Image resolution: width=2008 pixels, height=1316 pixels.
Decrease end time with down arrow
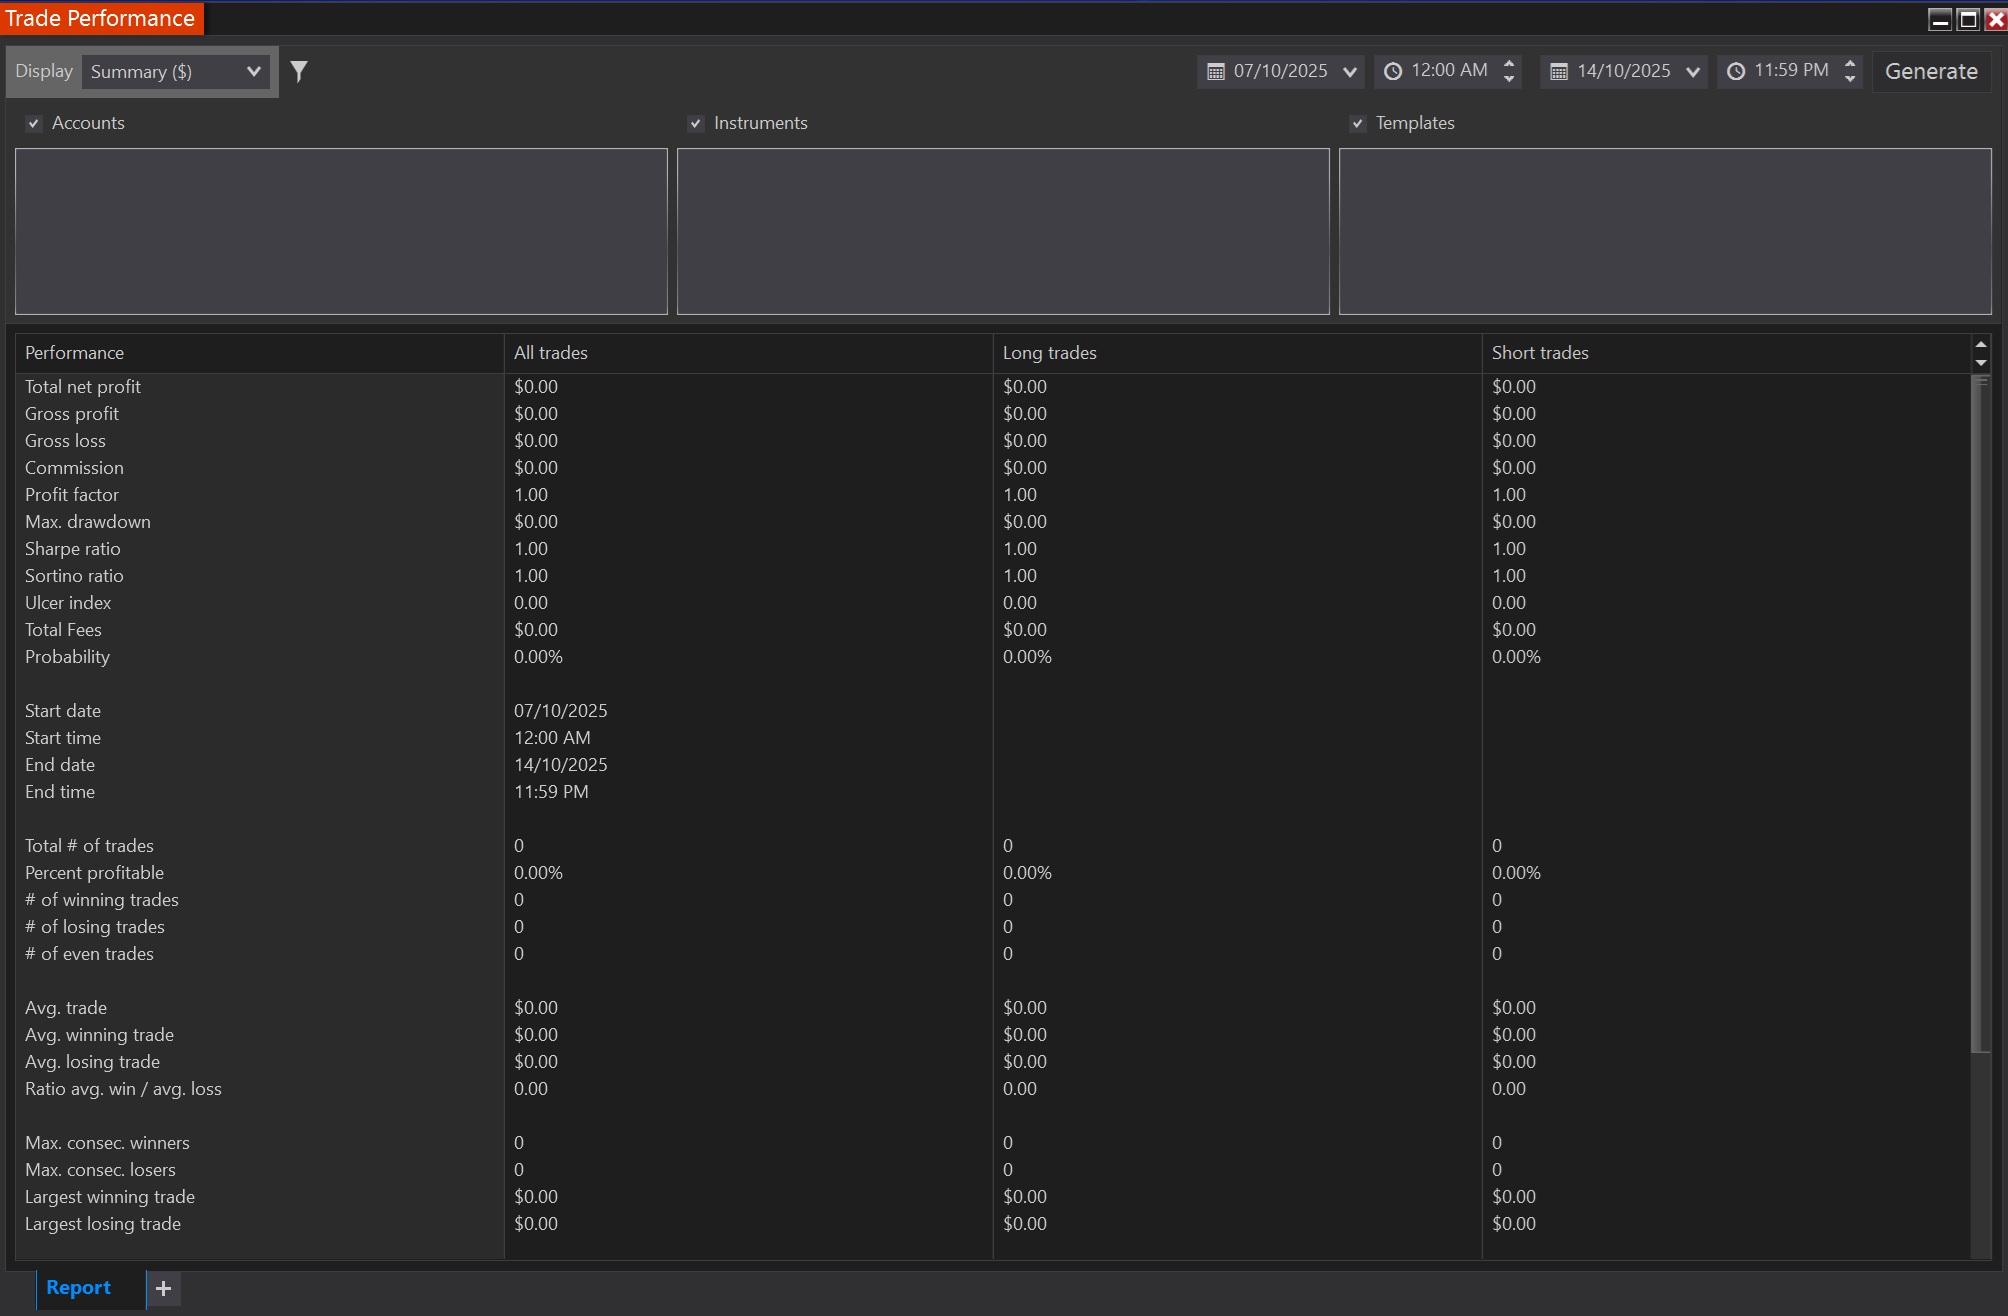(x=1850, y=79)
